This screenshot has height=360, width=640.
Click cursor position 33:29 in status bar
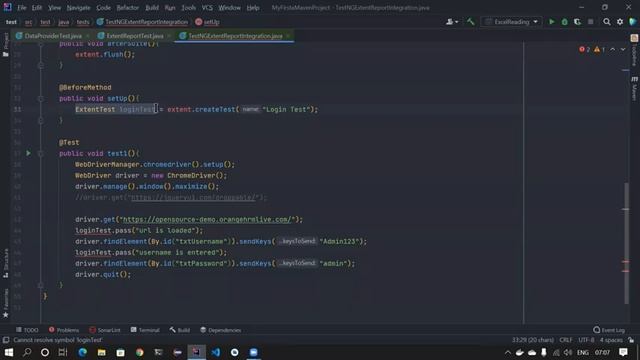533,340
